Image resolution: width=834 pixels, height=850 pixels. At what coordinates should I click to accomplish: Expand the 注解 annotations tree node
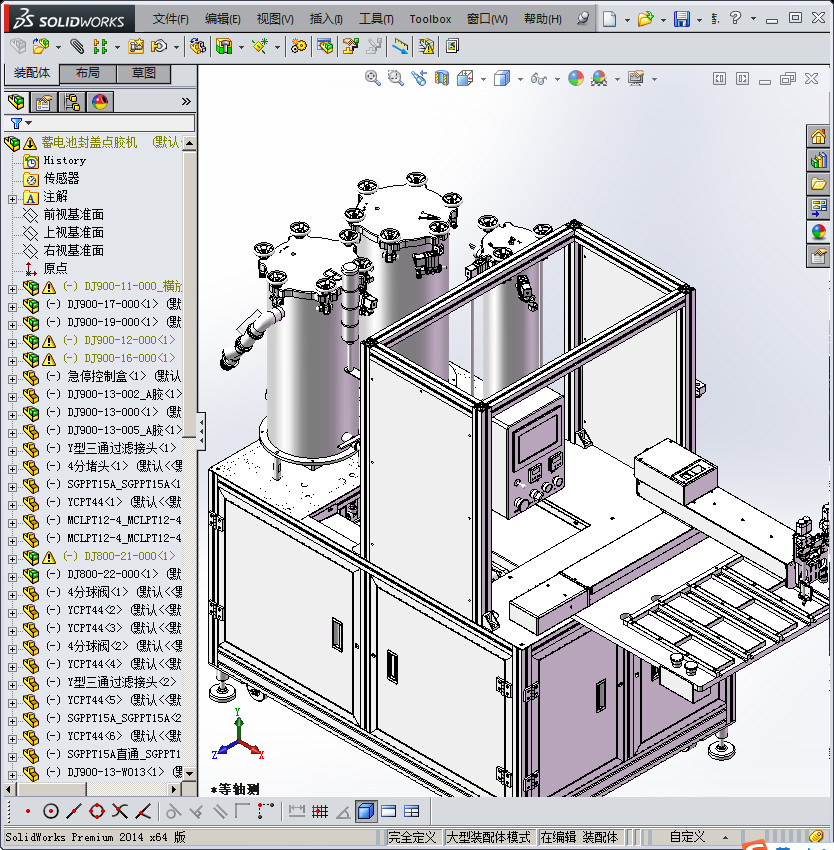tap(12, 197)
